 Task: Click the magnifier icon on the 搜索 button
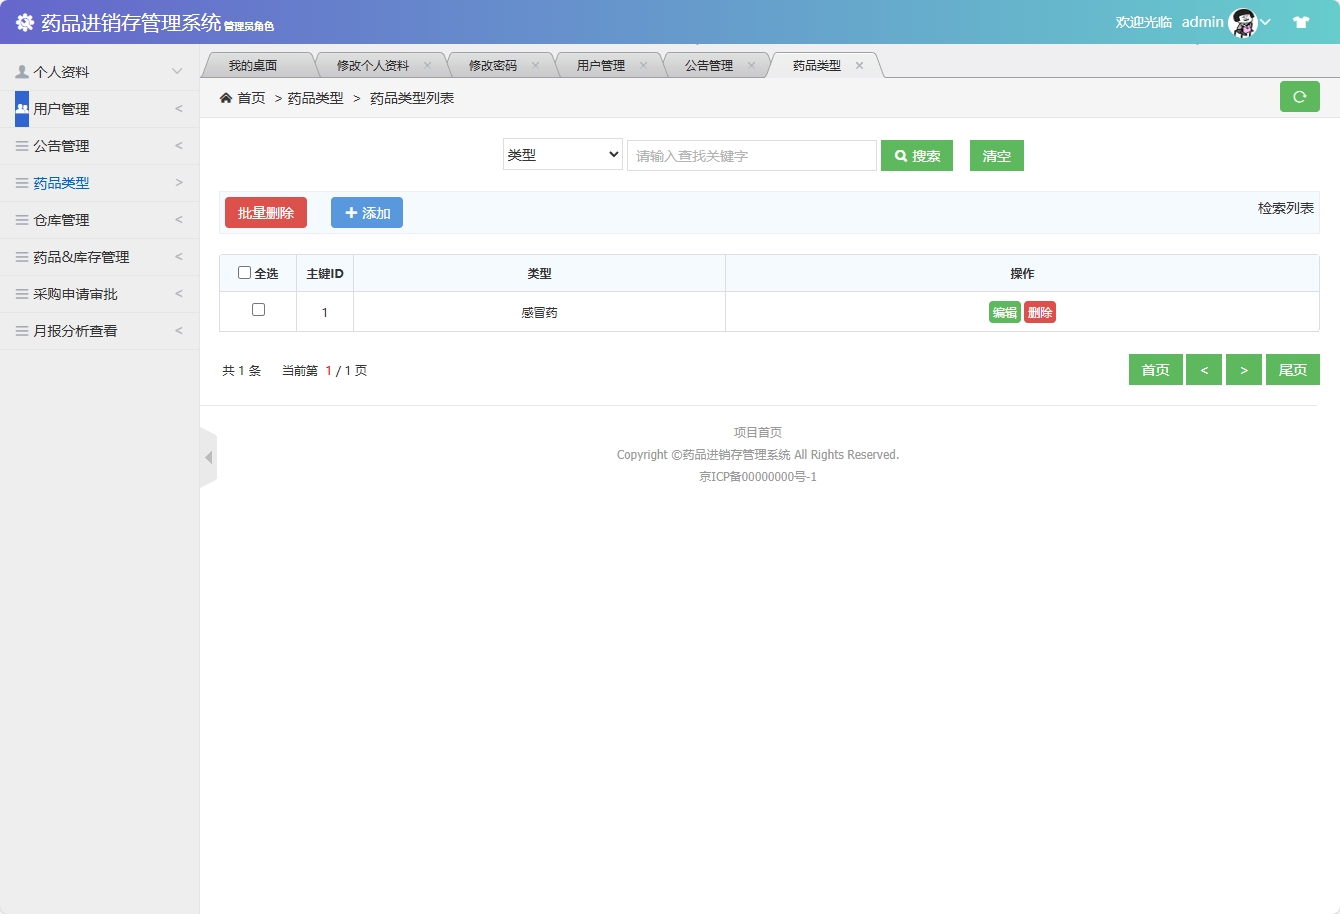[x=899, y=155]
